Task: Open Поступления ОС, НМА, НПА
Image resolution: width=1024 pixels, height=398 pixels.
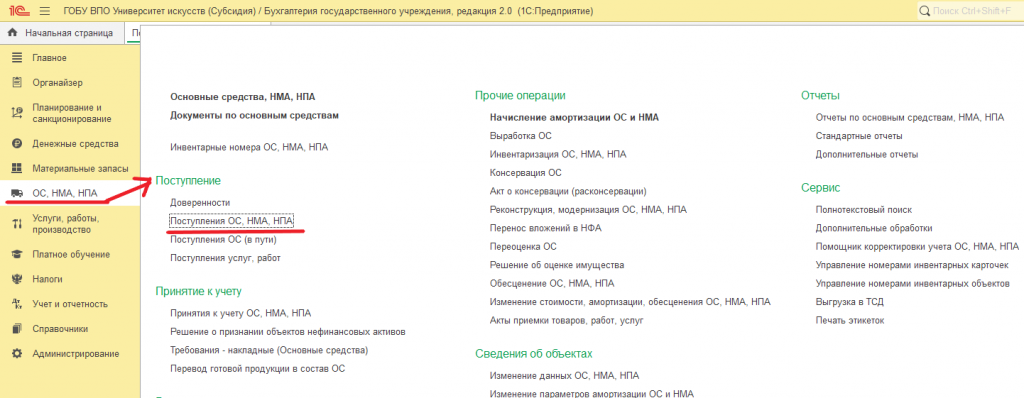Action: click(232, 222)
